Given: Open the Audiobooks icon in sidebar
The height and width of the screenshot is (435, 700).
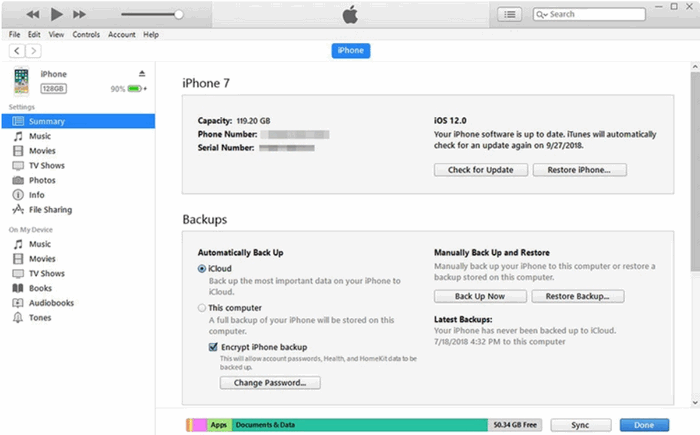Looking at the screenshot, I should 18,303.
